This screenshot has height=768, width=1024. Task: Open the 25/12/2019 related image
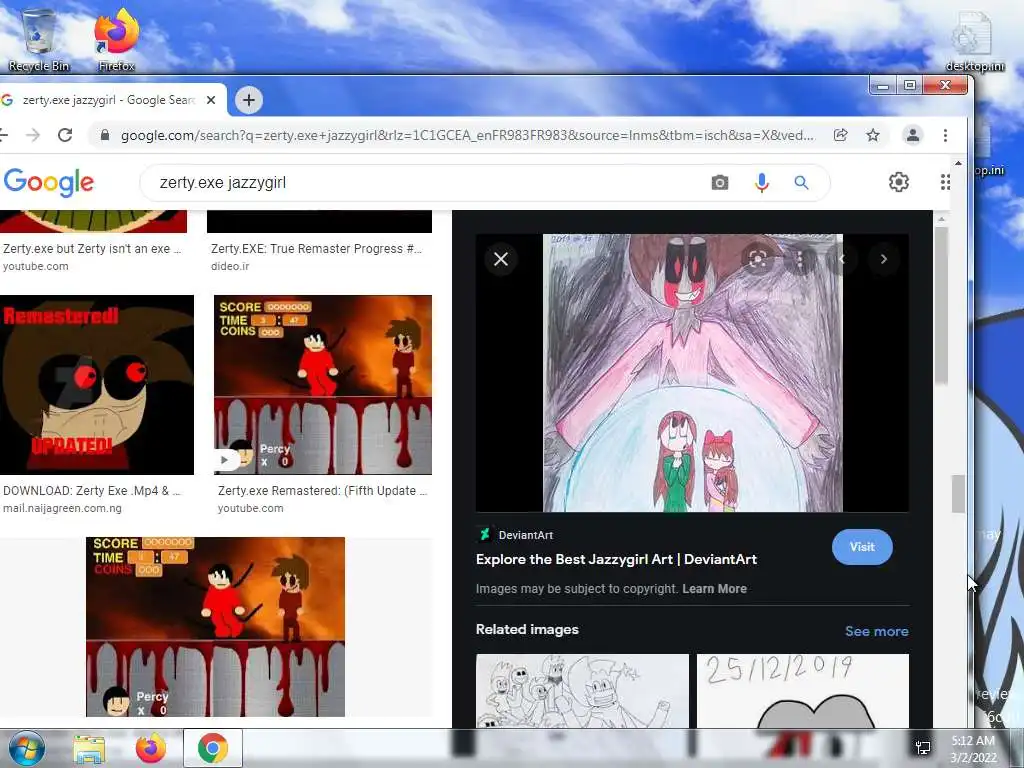click(803, 691)
